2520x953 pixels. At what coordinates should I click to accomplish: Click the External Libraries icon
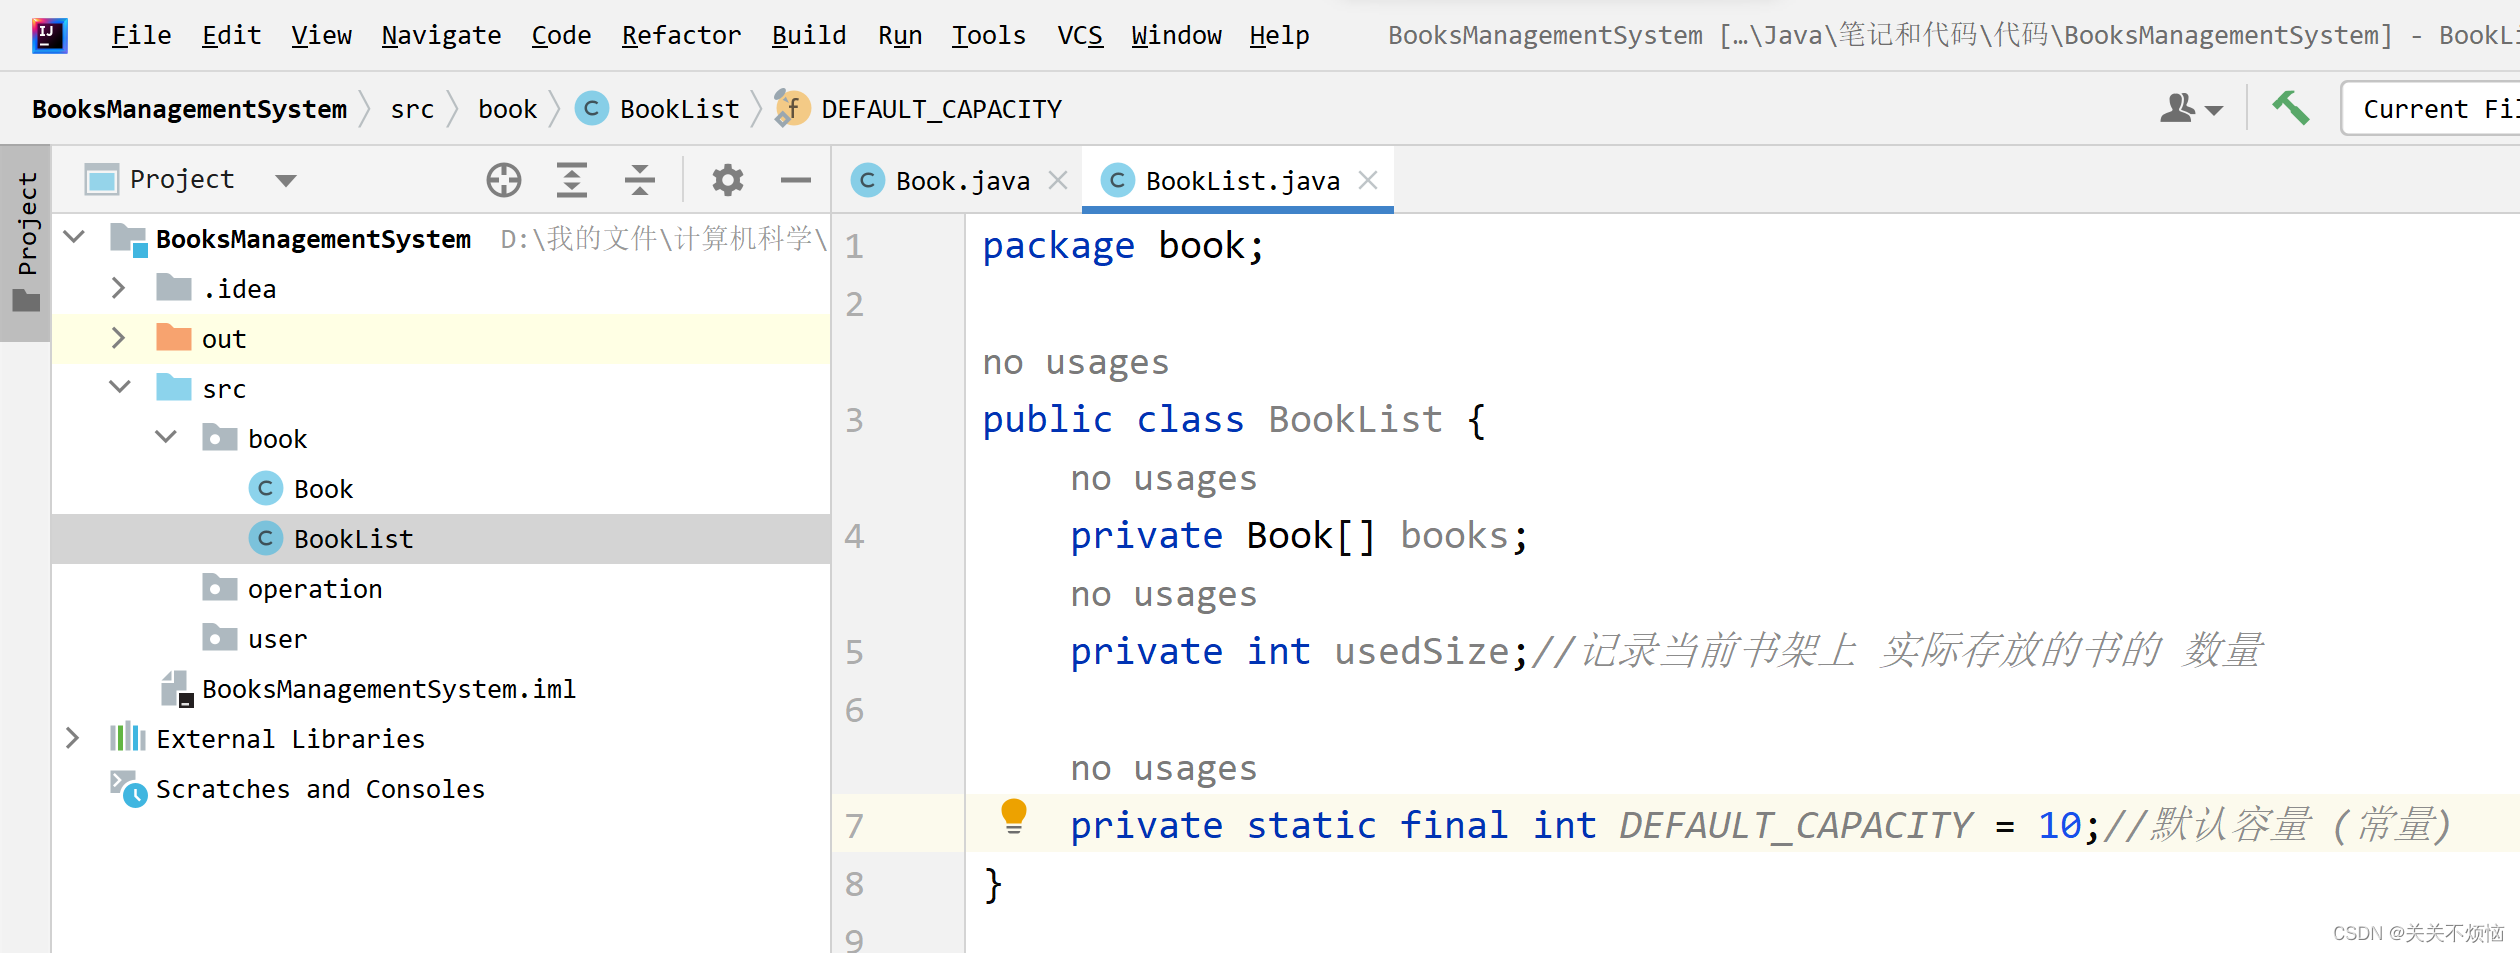[127, 738]
